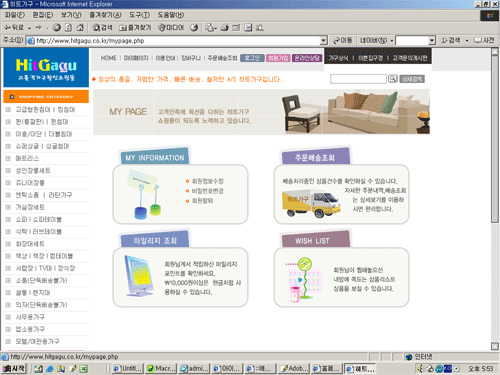Click the 회원탈퇴 link
Screen dimensions: 500x375
pyautogui.click(x=202, y=201)
